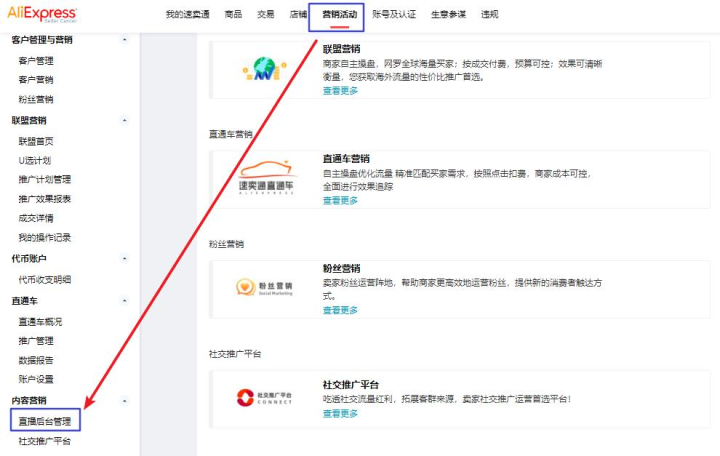Open 推广效果报表 in sidebar
The height and width of the screenshot is (456, 720).
click(x=45, y=199)
